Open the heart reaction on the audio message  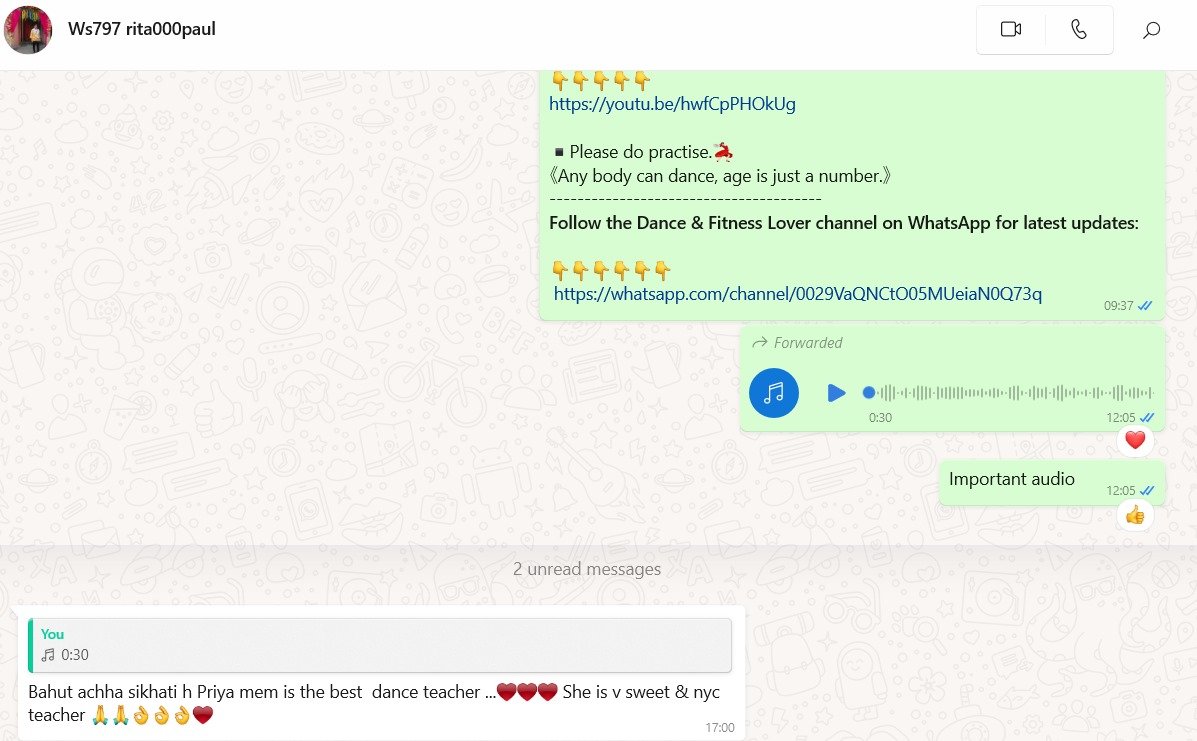(x=1135, y=440)
